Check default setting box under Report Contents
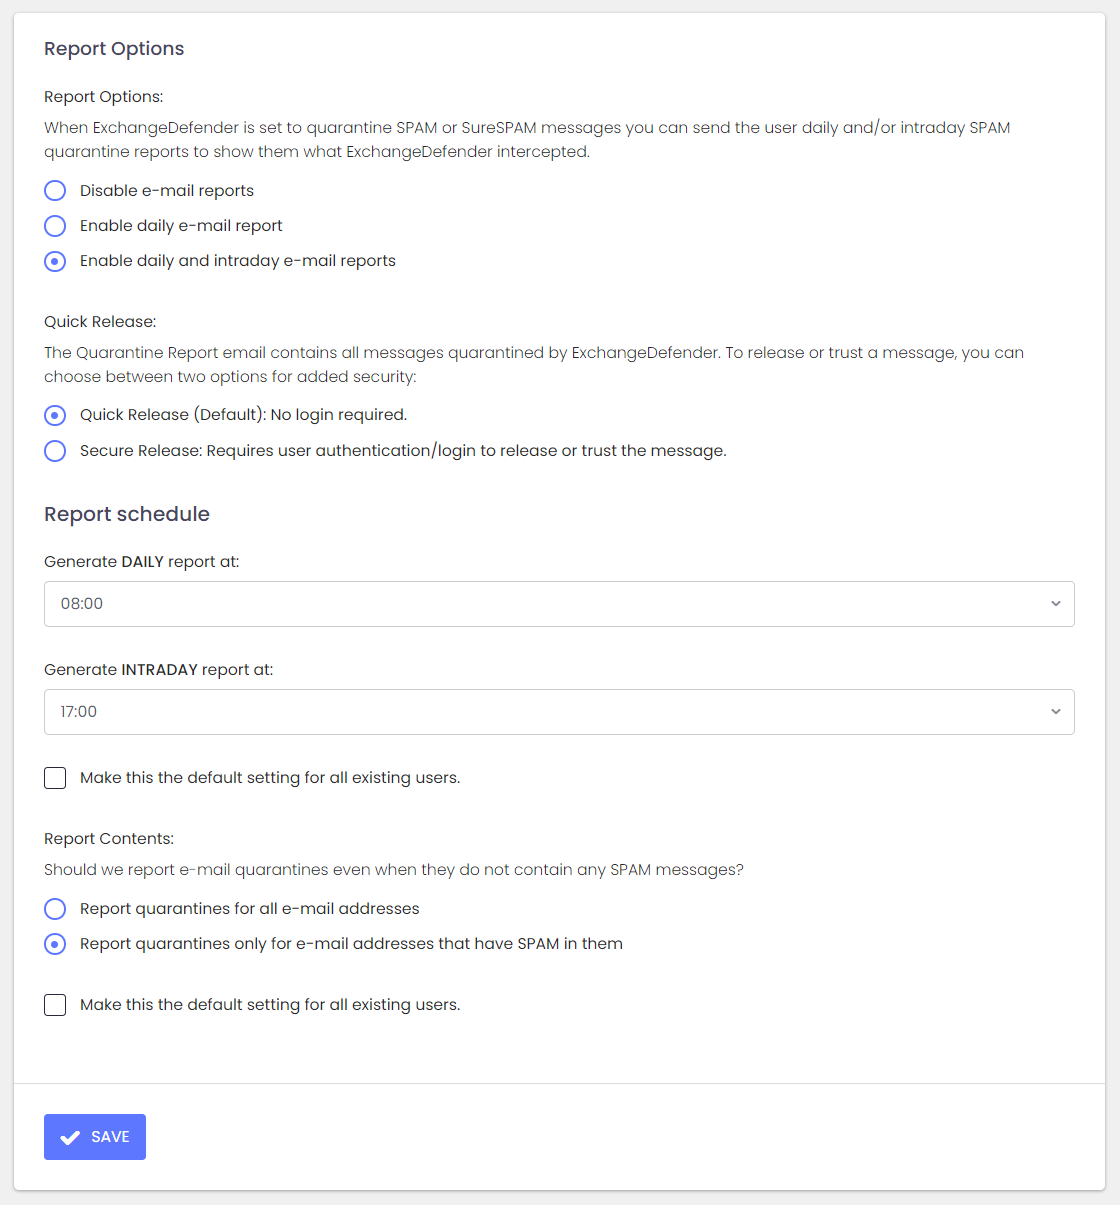 [55, 1004]
